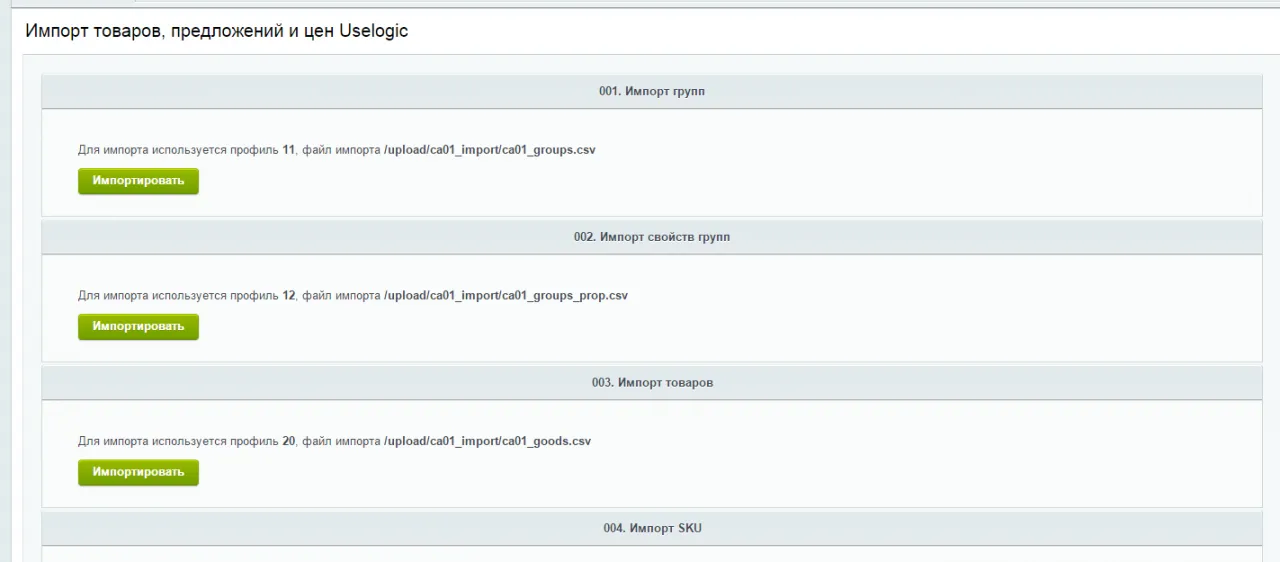
Task: Click the ca01_groups.csv file path
Action: [490, 150]
